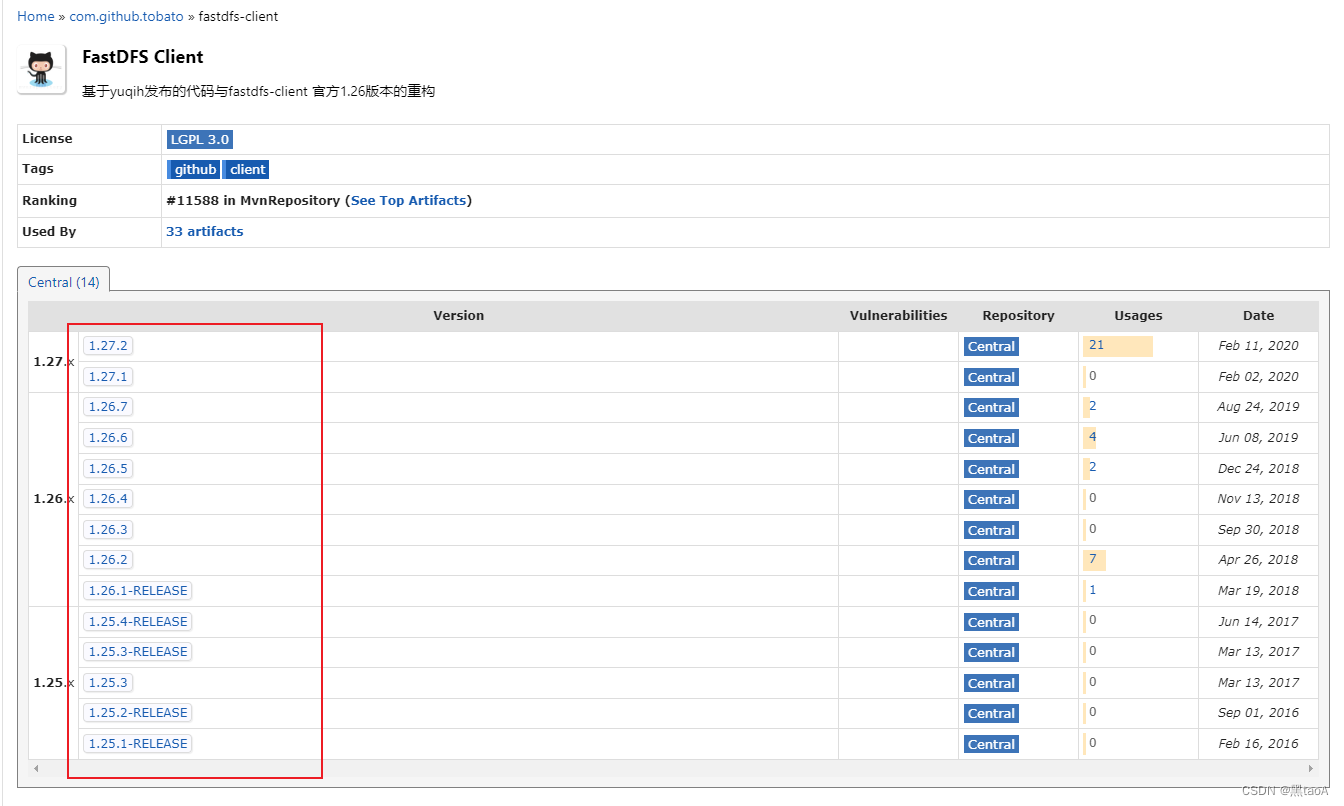Click the FastDFS Client page title
This screenshot has height=806, width=1344.
143,57
